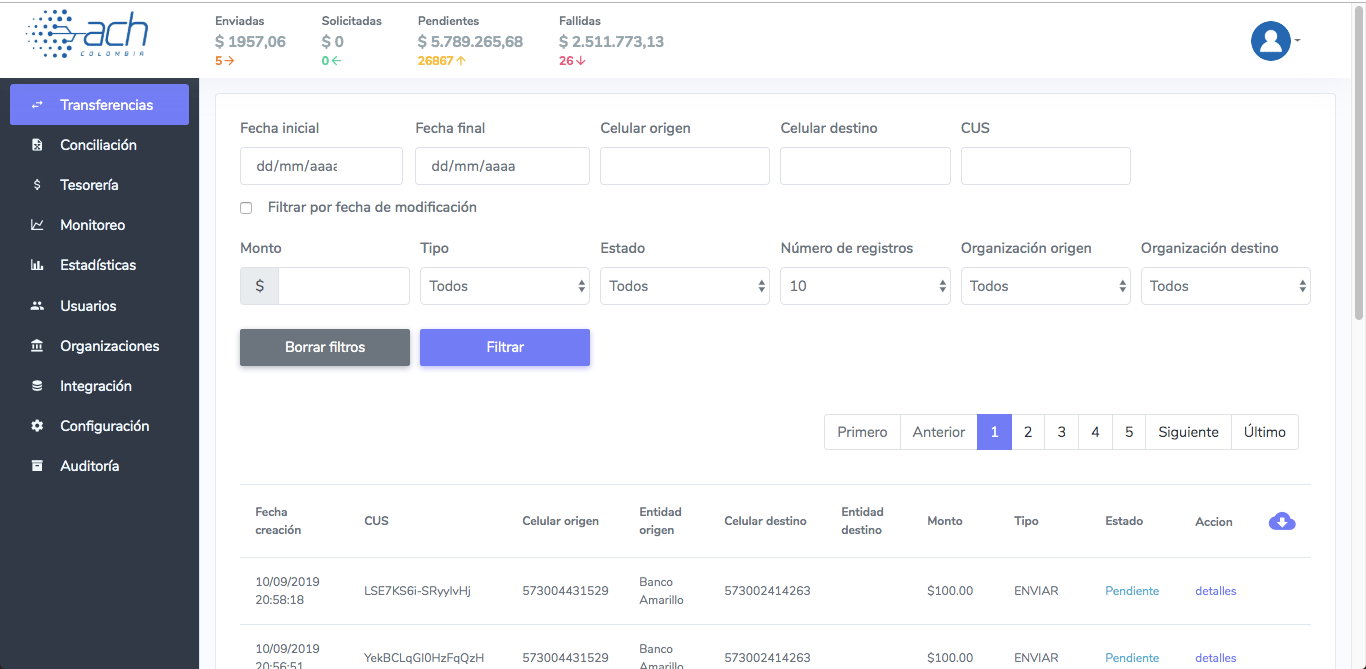
Task: Open the user avatar profile menu
Action: click(x=1271, y=41)
